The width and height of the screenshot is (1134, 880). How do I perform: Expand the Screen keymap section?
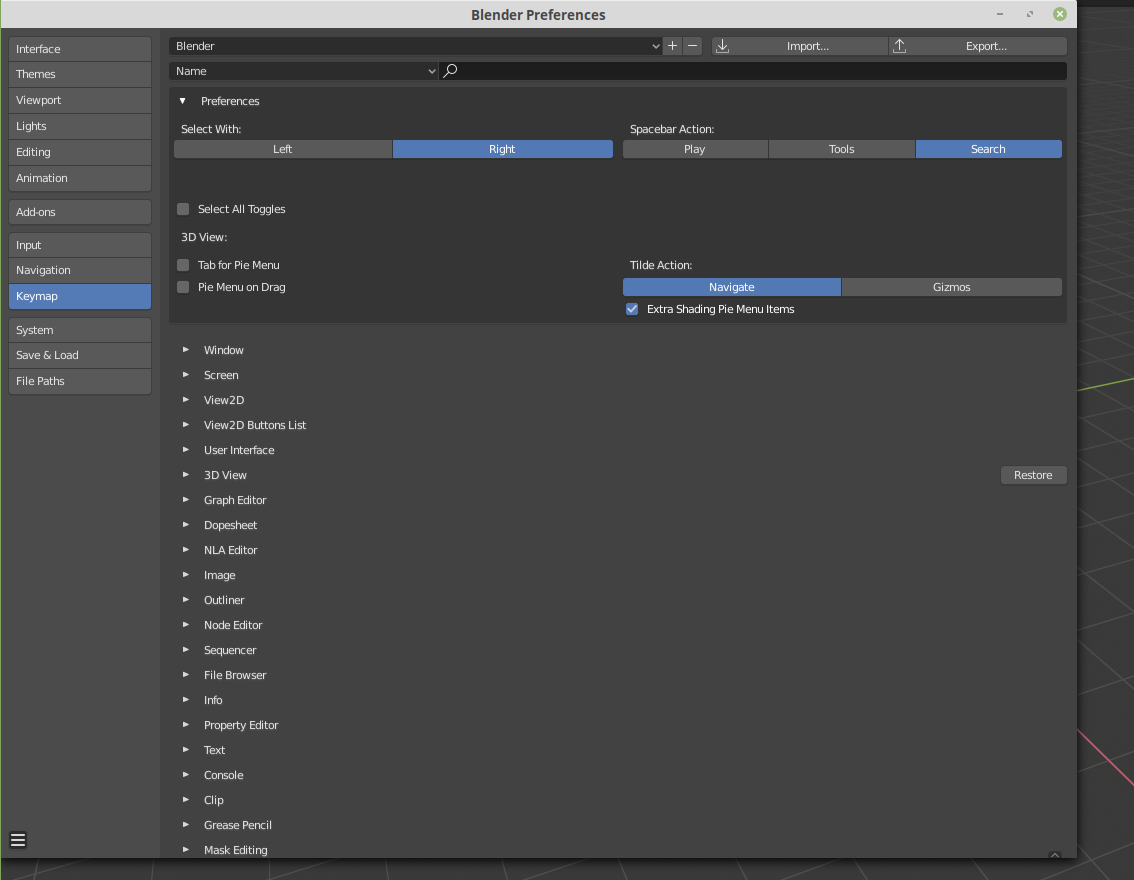coord(186,375)
